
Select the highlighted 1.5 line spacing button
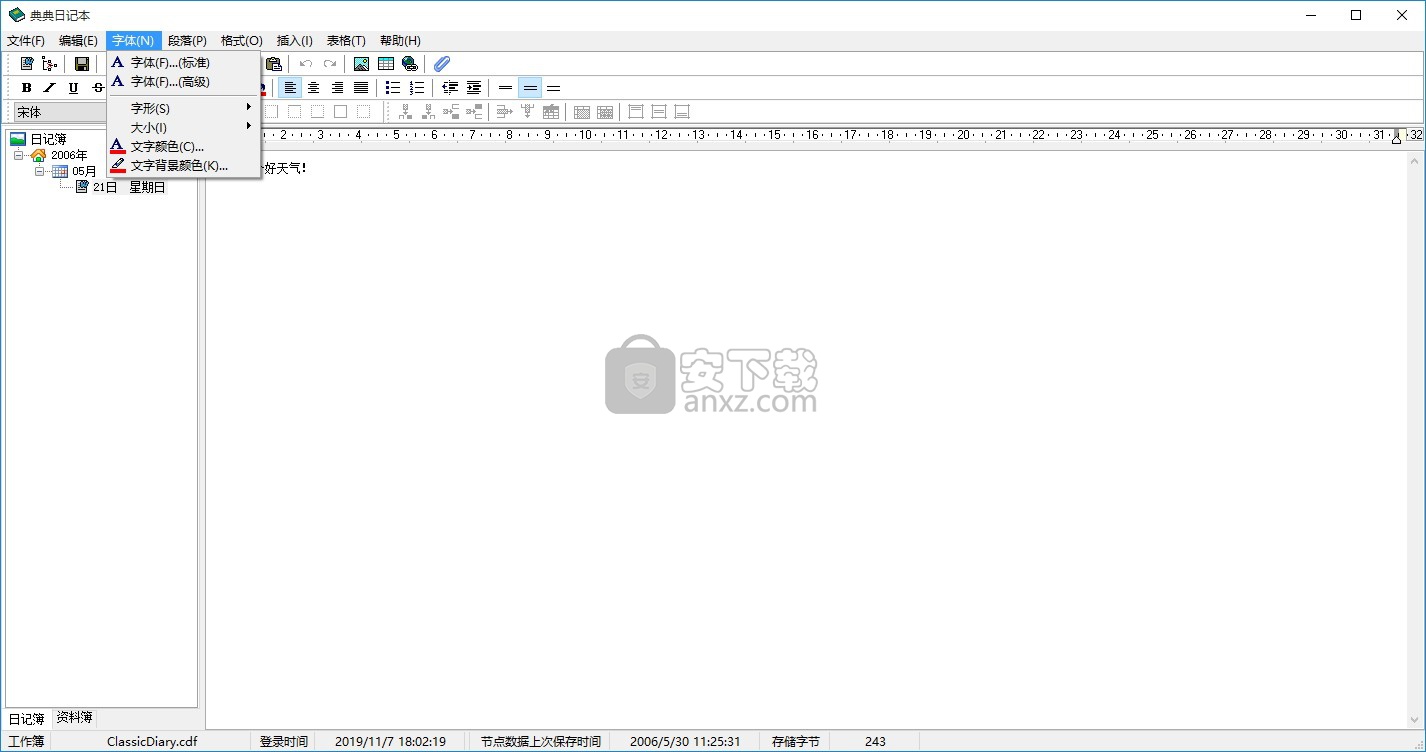[x=530, y=88]
